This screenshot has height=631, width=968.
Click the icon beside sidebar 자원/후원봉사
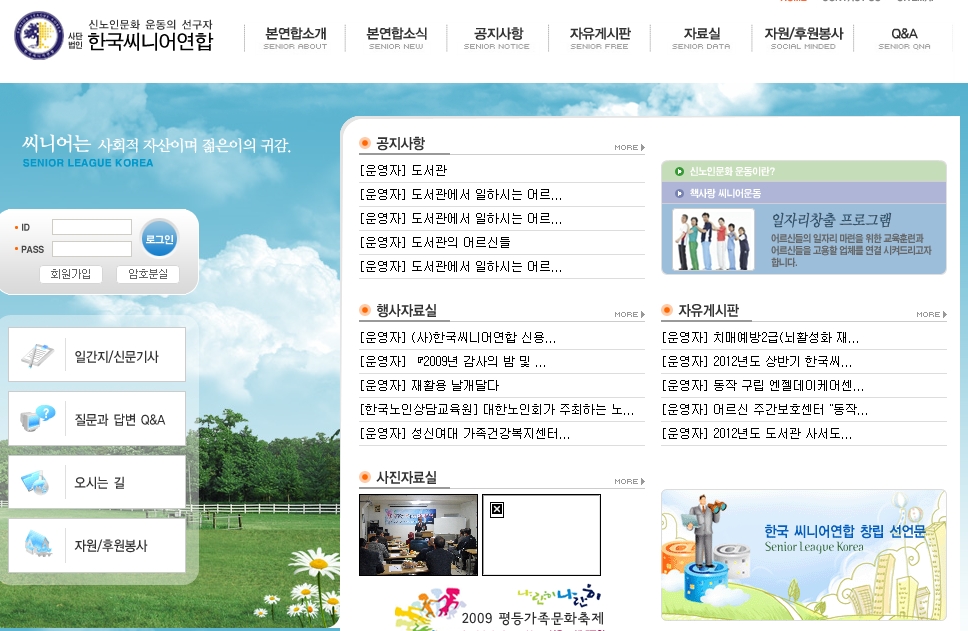37,545
